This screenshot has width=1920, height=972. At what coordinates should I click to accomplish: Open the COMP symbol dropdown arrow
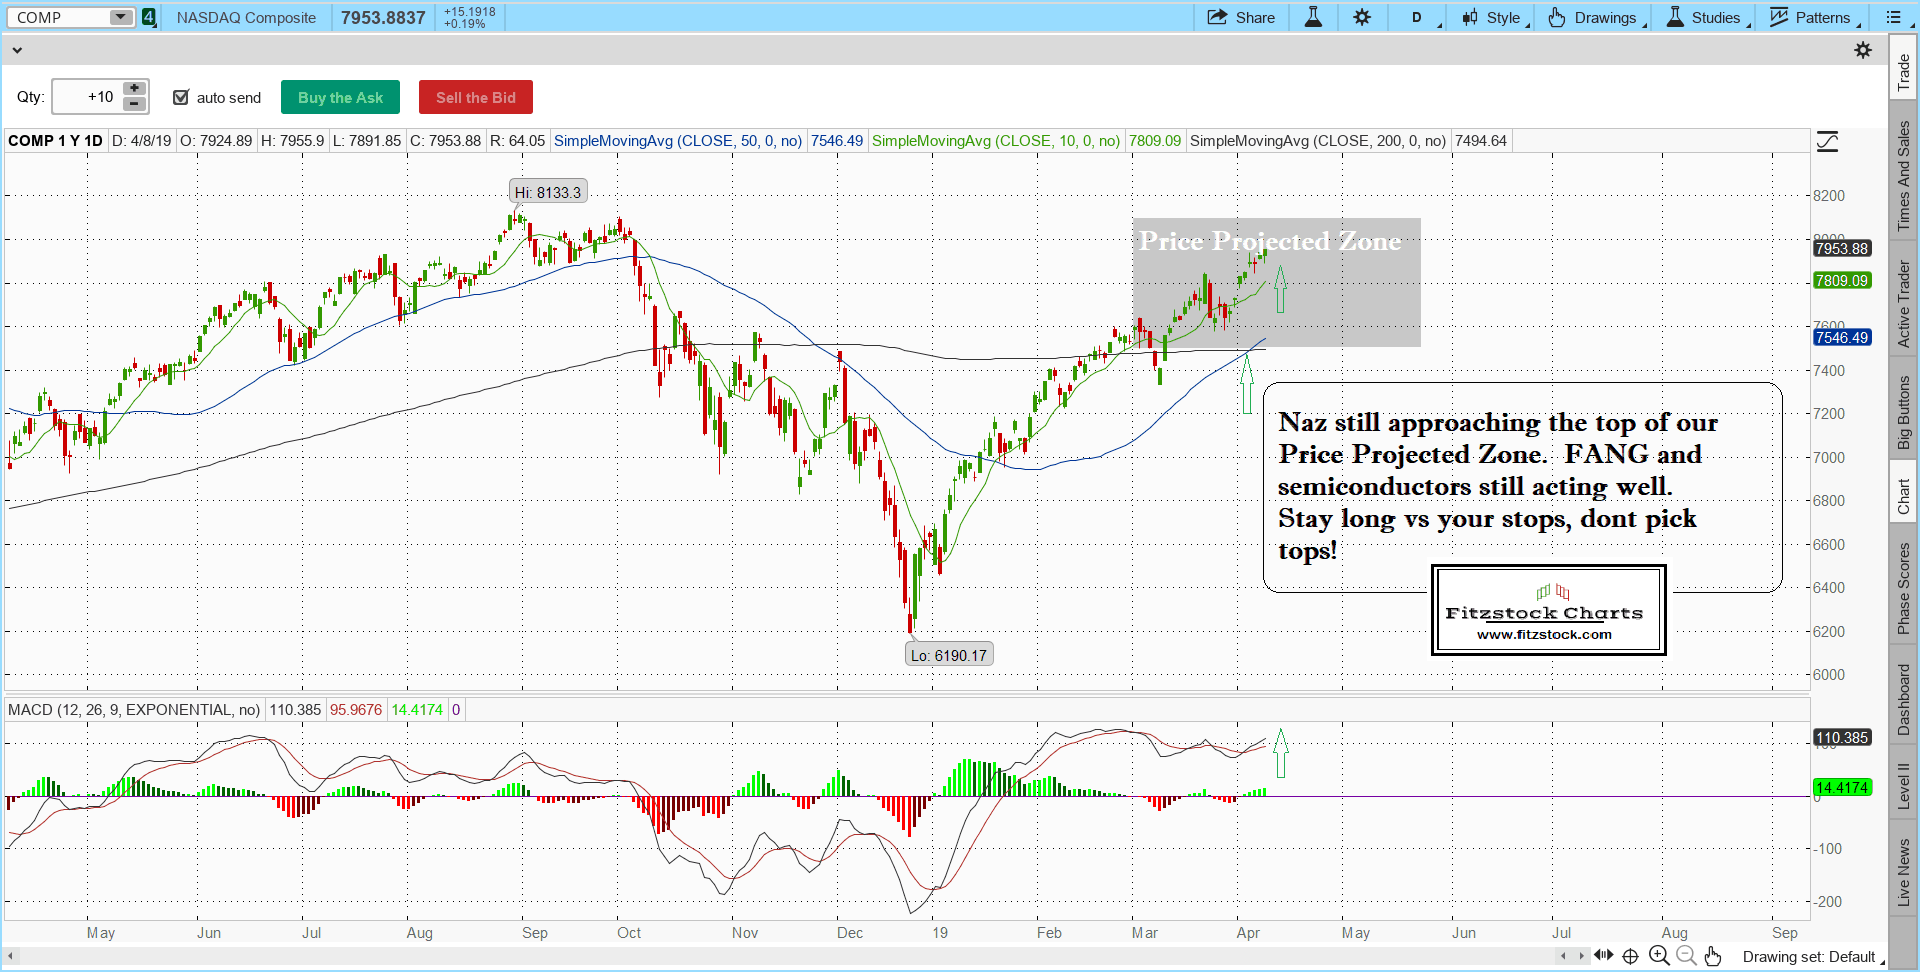121,18
